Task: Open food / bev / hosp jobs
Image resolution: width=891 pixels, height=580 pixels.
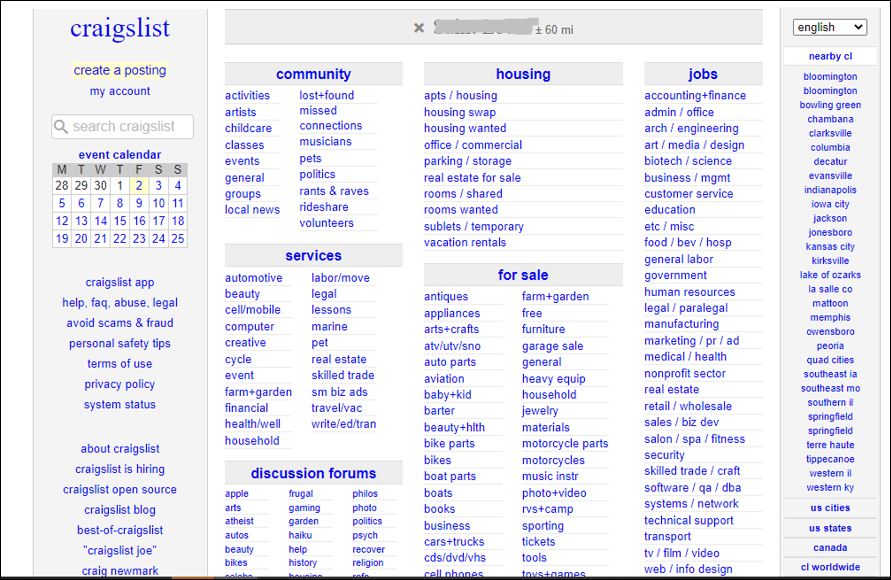Action: click(x=688, y=243)
